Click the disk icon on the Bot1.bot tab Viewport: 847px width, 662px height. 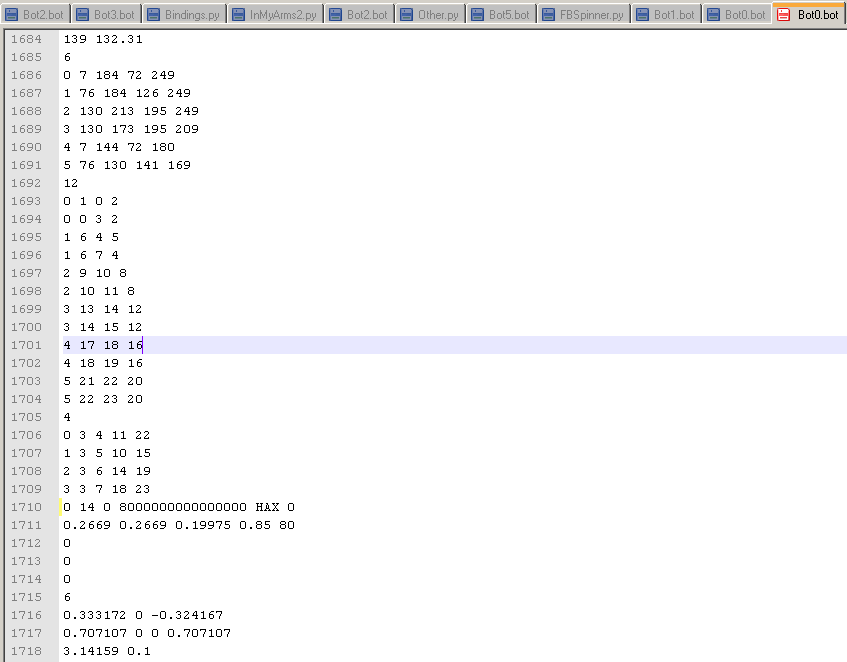coord(642,15)
